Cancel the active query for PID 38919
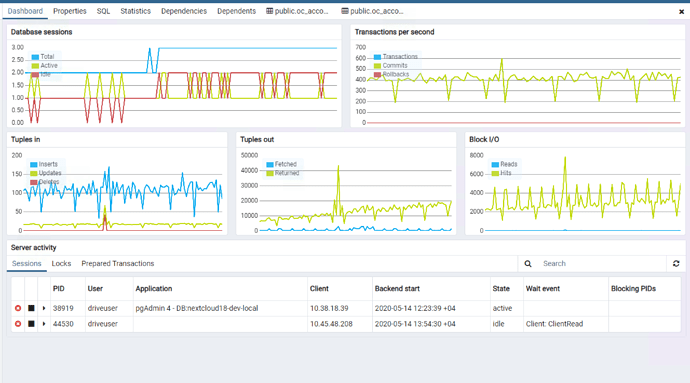Viewport: 690px width, 383px height. [x=18, y=308]
